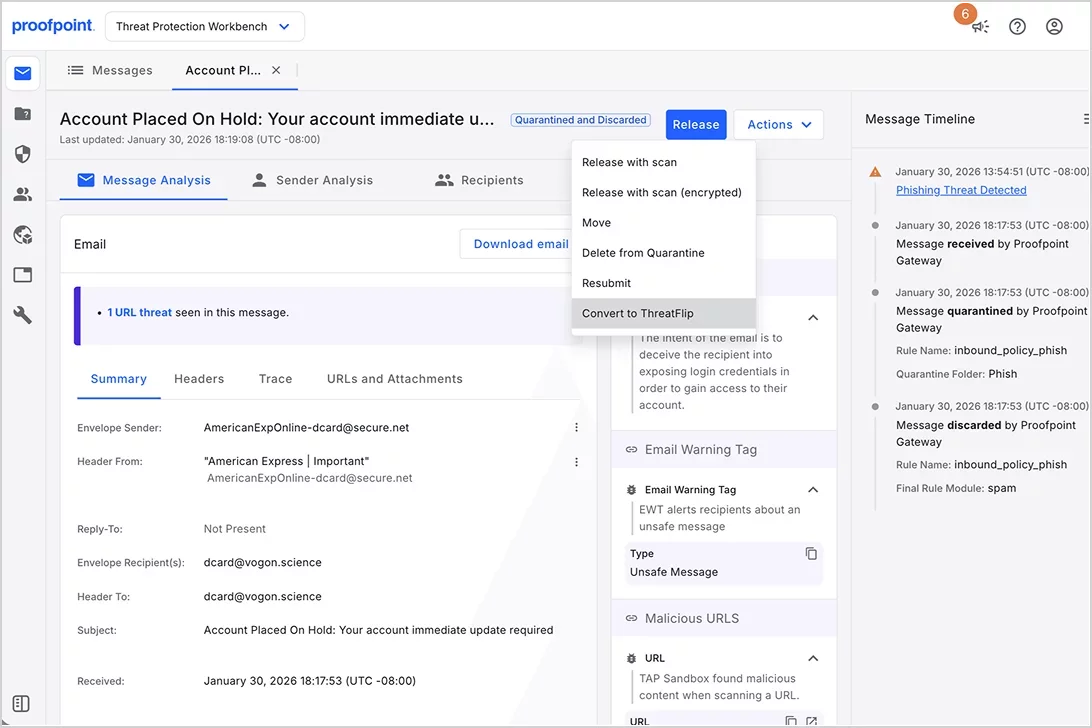Click the Message received timeline marker
The width and height of the screenshot is (1092, 728).
875,226
